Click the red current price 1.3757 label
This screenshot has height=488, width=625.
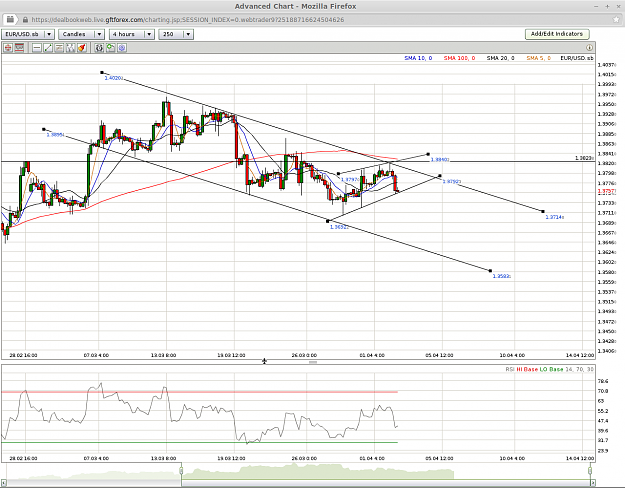click(606, 192)
